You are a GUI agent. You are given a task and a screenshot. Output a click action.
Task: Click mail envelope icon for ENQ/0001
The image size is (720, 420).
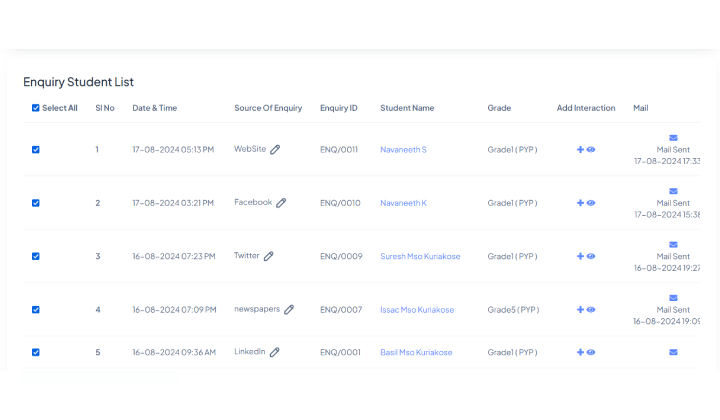click(x=673, y=352)
